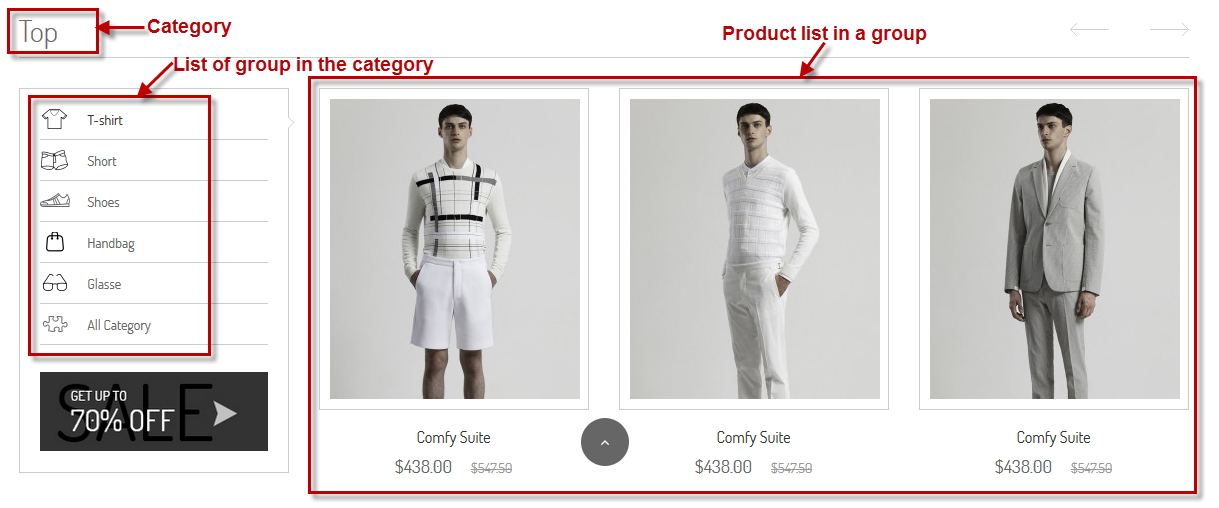Click the All Category puzzle icon
The width and height of the screenshot is (1219, 508).
(x=54, y=324)
